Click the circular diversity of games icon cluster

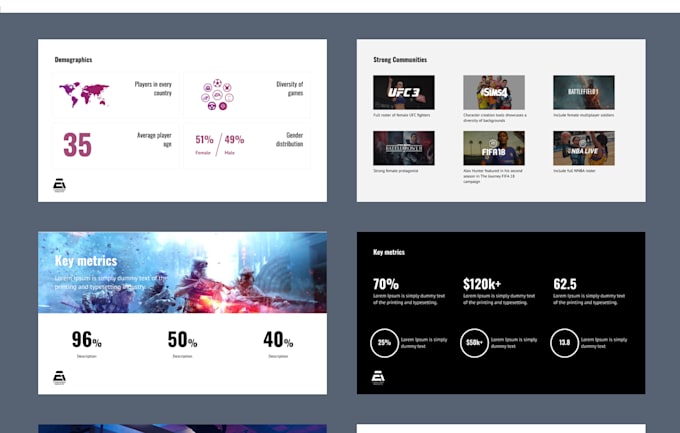pyautogui.click(x=217, y=95)
